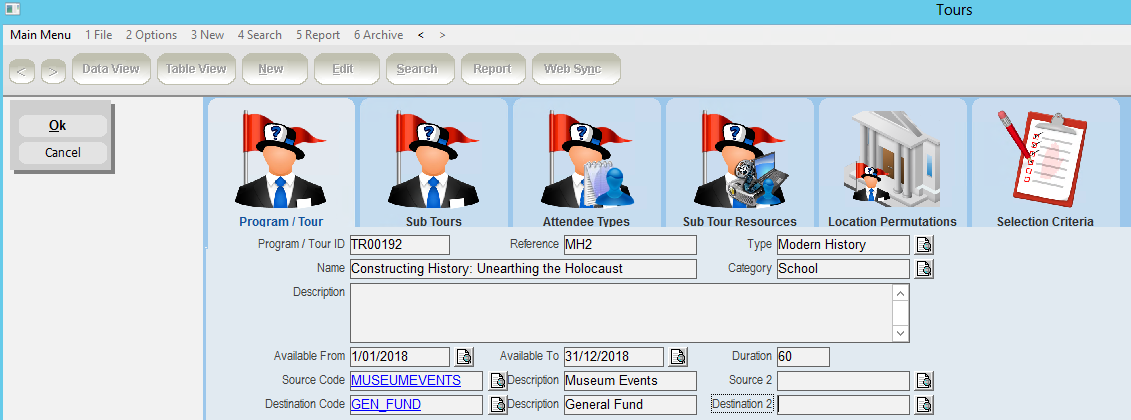Open the lookup beside Source Code field
Image resolution: width=1131 pixels, height=420 pixels.
pyautogui.click(x=498, y=381)
